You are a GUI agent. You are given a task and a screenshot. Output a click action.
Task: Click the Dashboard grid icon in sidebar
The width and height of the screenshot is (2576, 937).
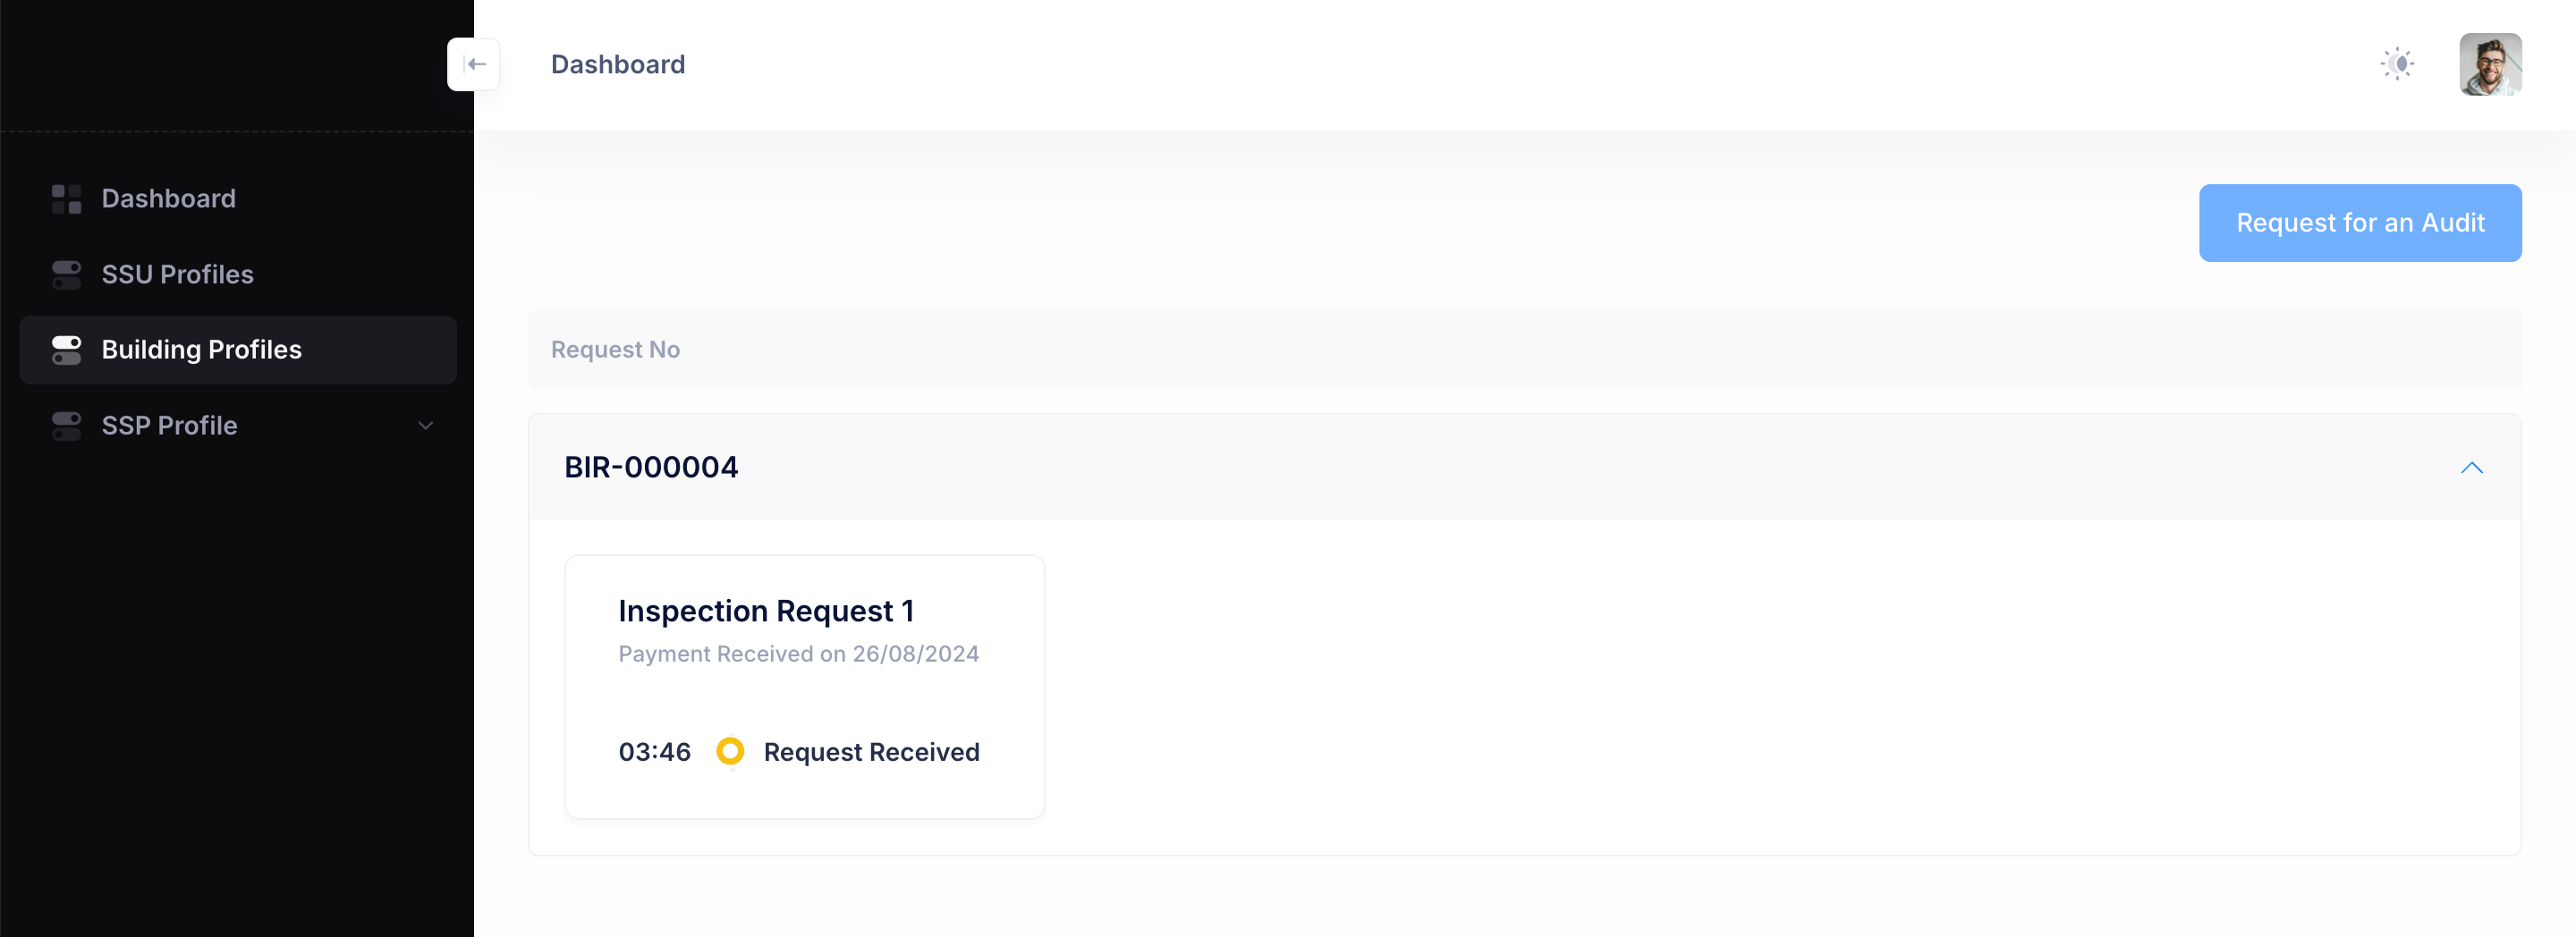(x=66, y=199)
